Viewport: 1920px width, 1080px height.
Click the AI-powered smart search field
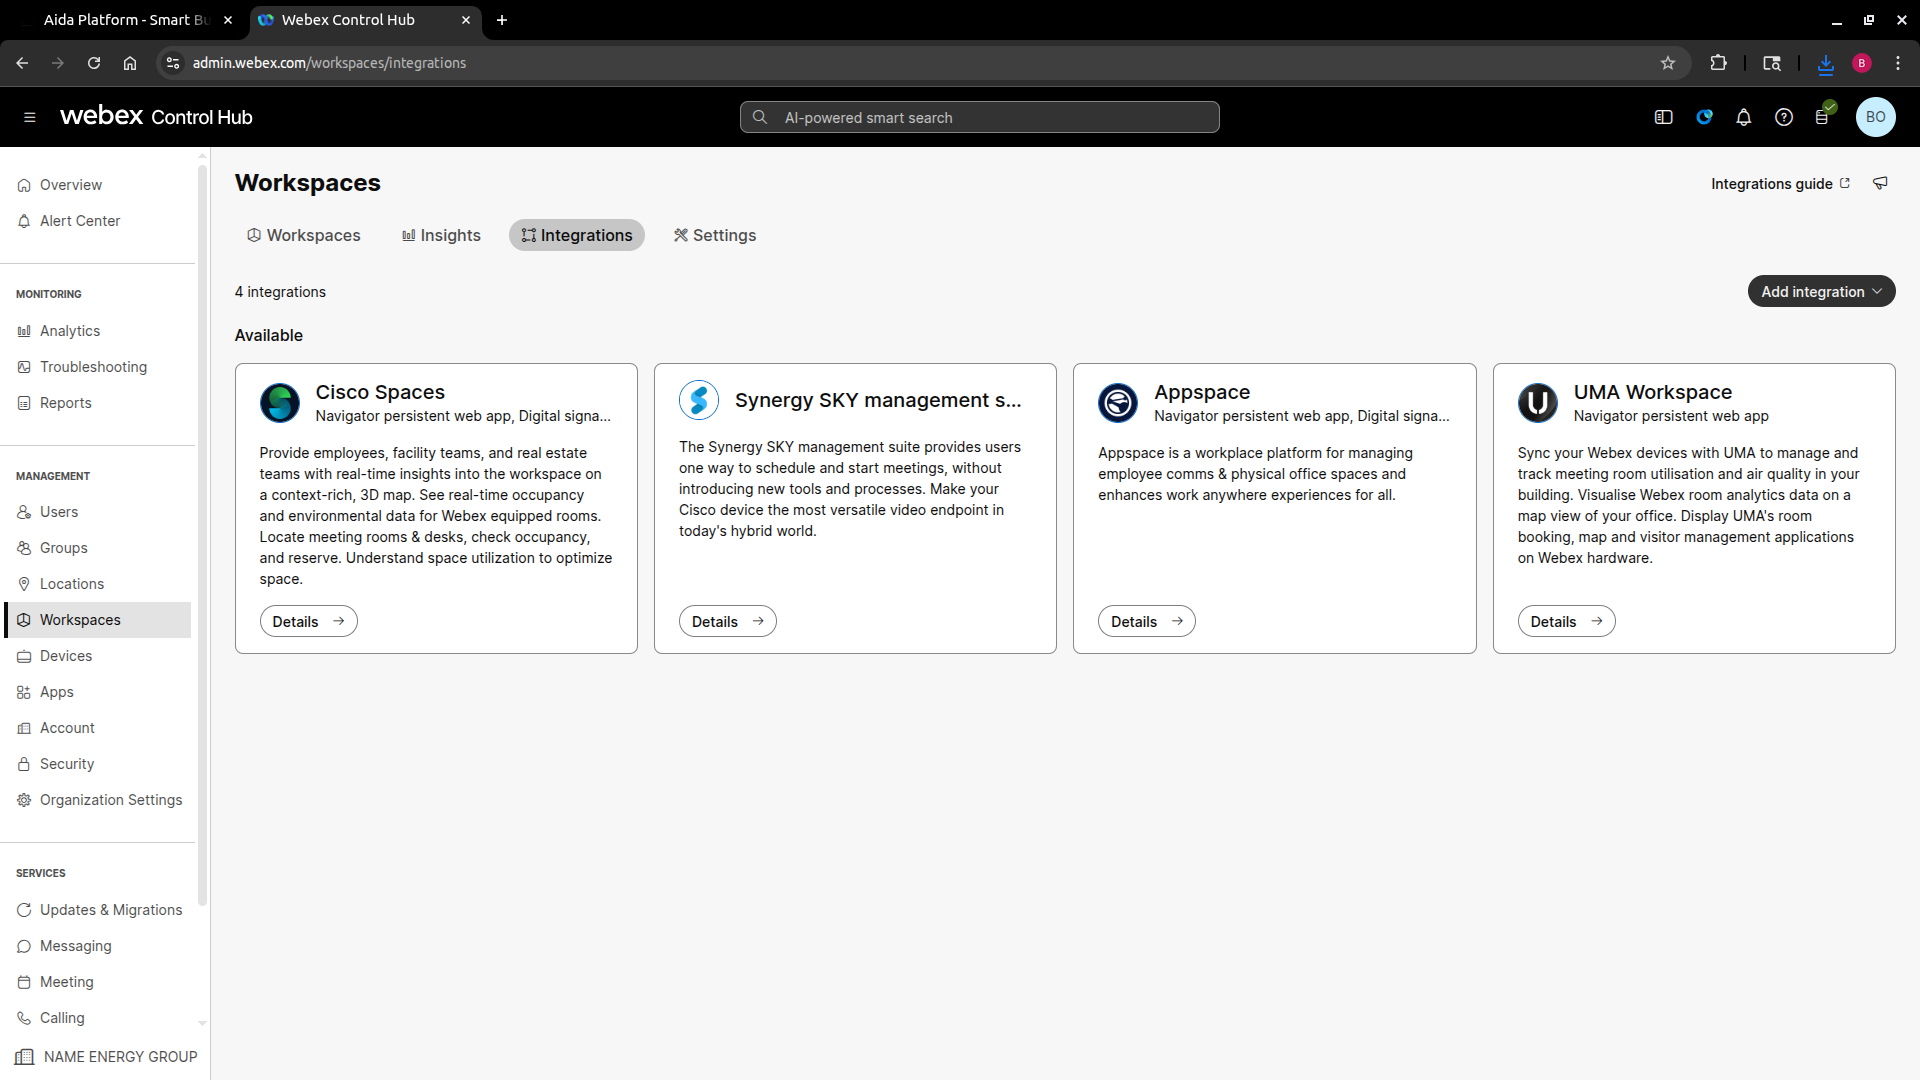[x=978, y=117]
